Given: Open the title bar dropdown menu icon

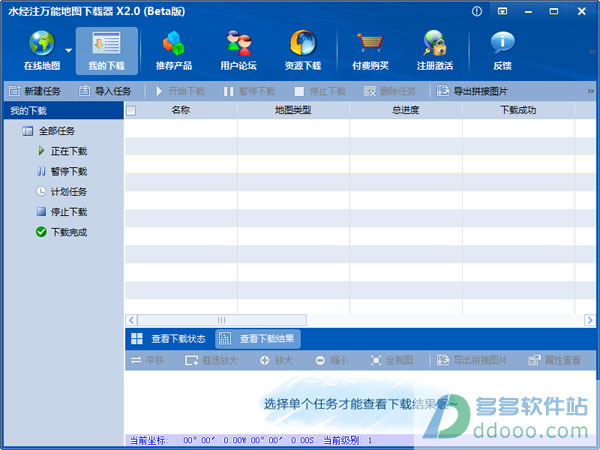Looking at the screenshot, I should point(502,11).
